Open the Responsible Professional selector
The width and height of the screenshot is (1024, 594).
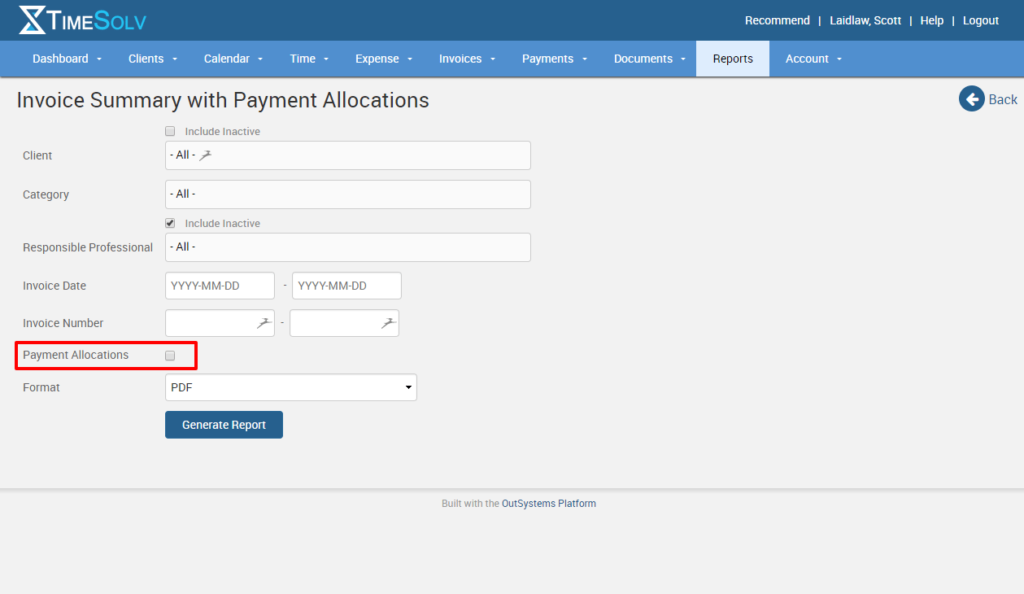coord(347,247)
